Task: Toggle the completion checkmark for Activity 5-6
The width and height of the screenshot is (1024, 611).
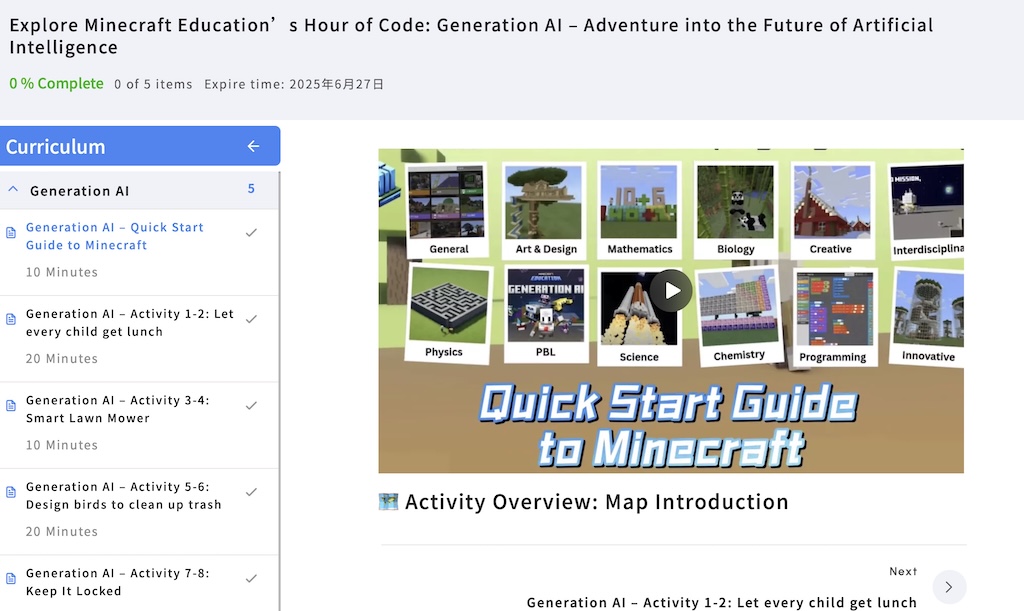Action: click(251, 492)
